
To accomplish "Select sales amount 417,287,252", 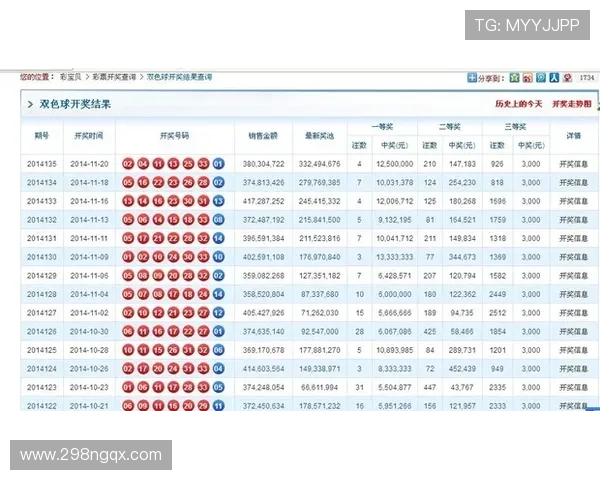I will pyautogui.click(x=263, y=201).
